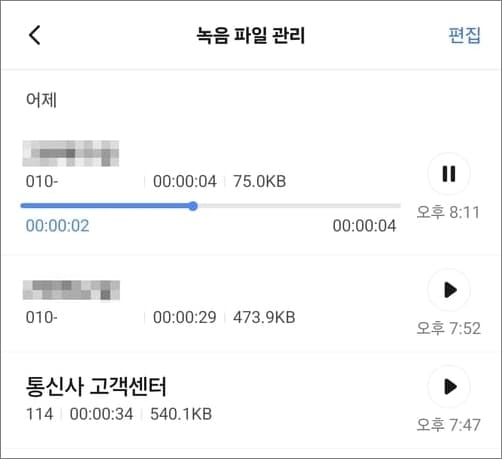Play the 통신사 고객센터 recording
Image resolution: width=502 pixels, height=459 pixels.
(x=449, y=386)
